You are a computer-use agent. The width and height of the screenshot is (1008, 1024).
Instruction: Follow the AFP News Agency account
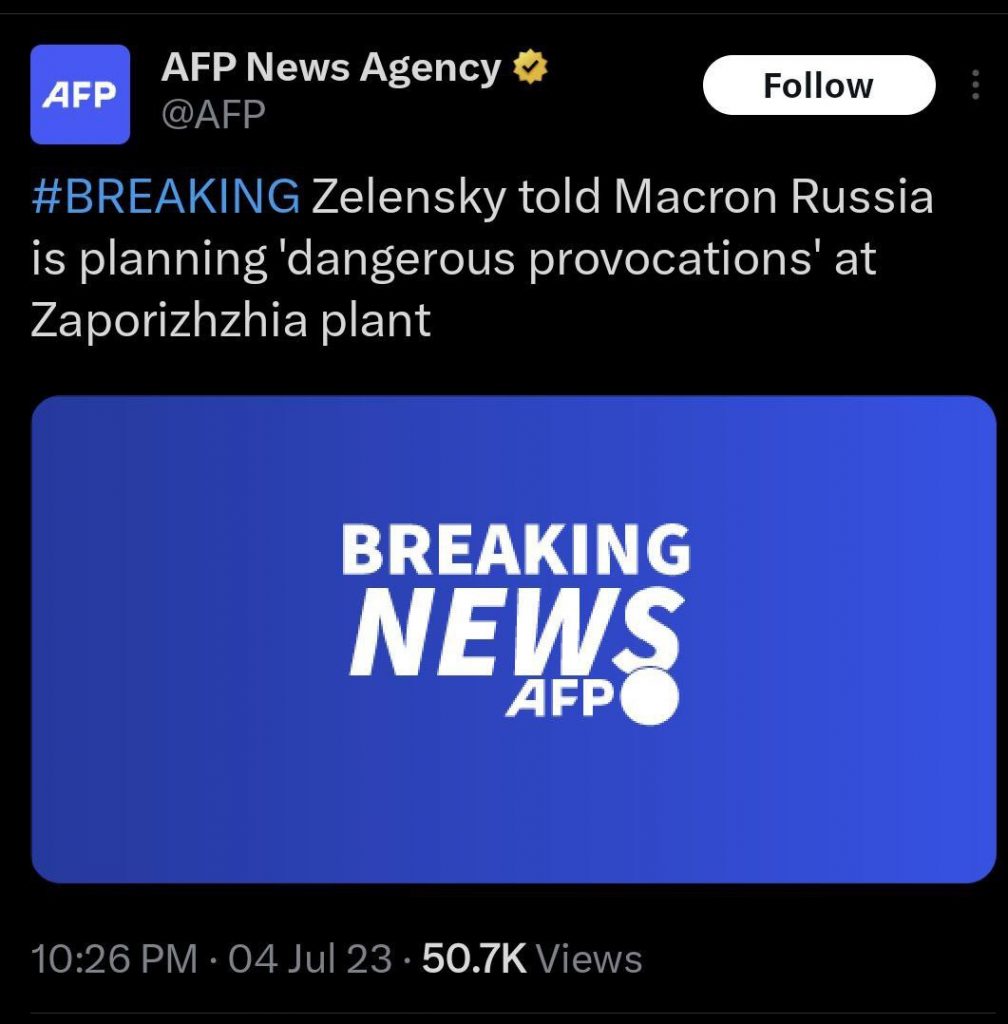click(x=818, y=86)
